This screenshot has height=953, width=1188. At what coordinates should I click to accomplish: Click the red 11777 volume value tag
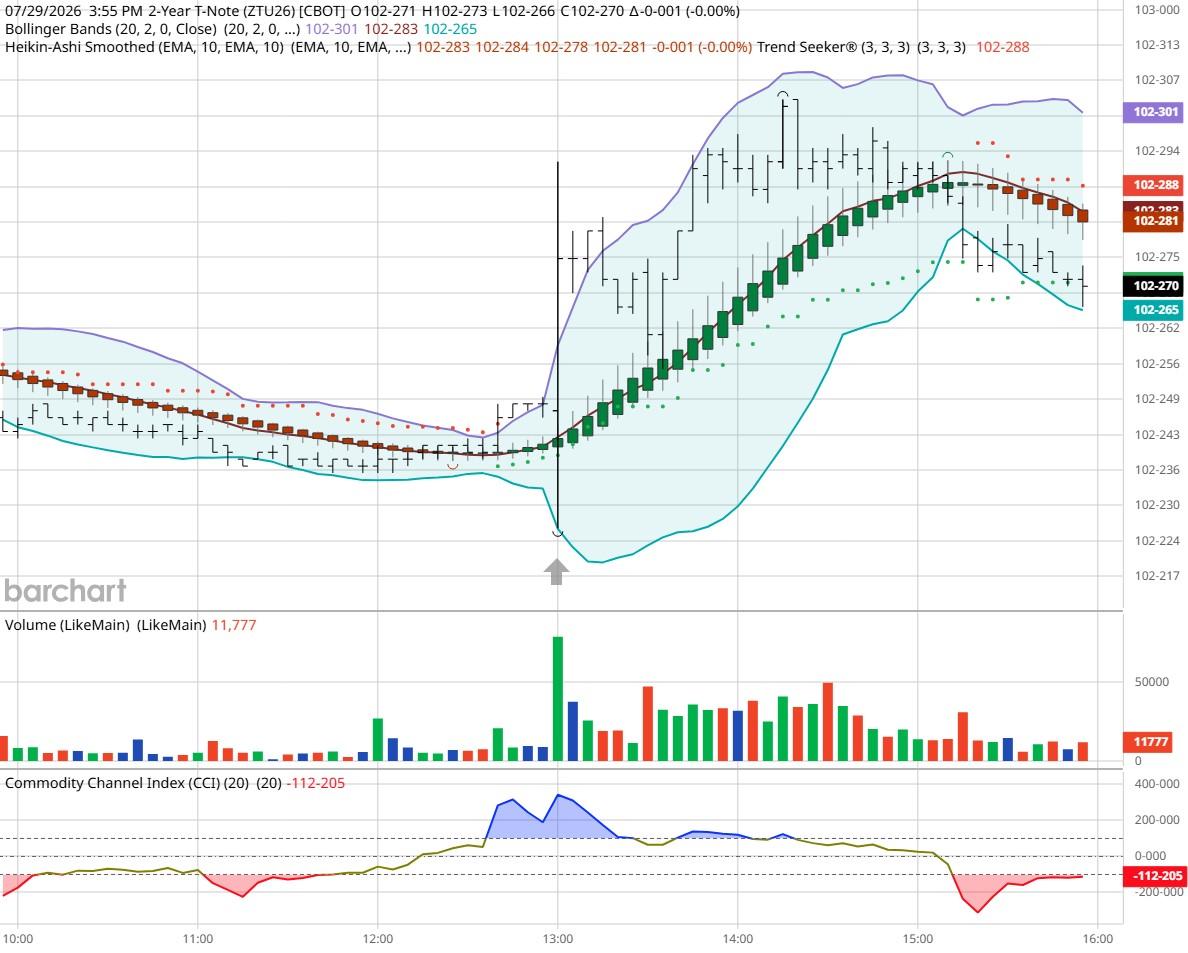[x=1151, y=742]
